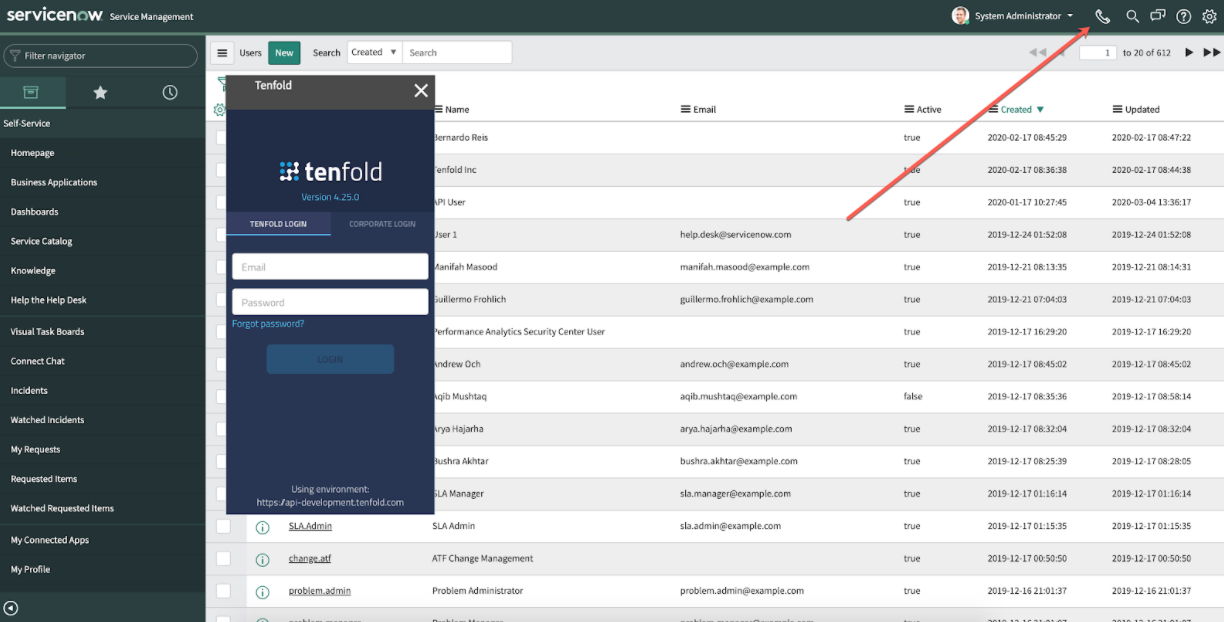Show all applications navigator tab icon
The width and height of the screenshot is (1224, 622).
click(31, 92)
